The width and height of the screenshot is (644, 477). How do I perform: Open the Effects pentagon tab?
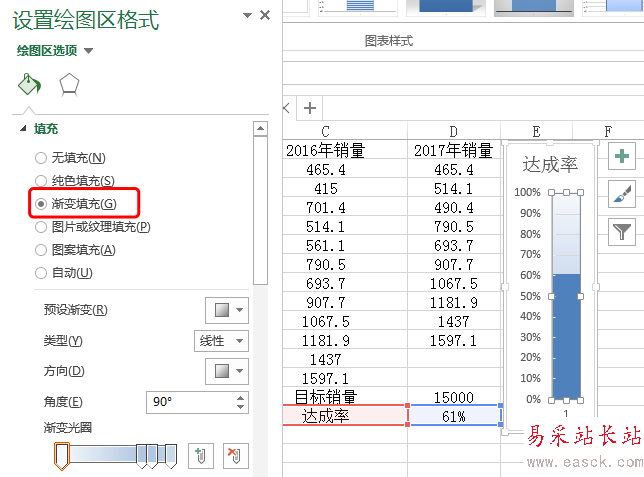point(69,85)
